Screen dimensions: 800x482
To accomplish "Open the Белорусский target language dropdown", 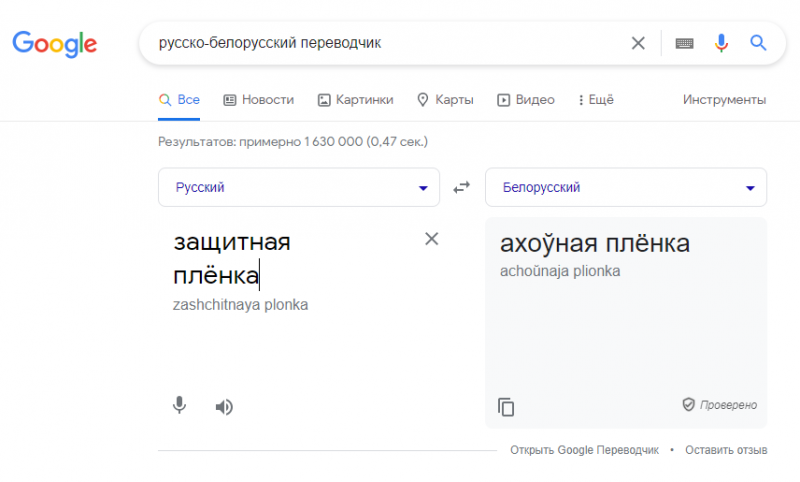I will (x=626, y=187).
